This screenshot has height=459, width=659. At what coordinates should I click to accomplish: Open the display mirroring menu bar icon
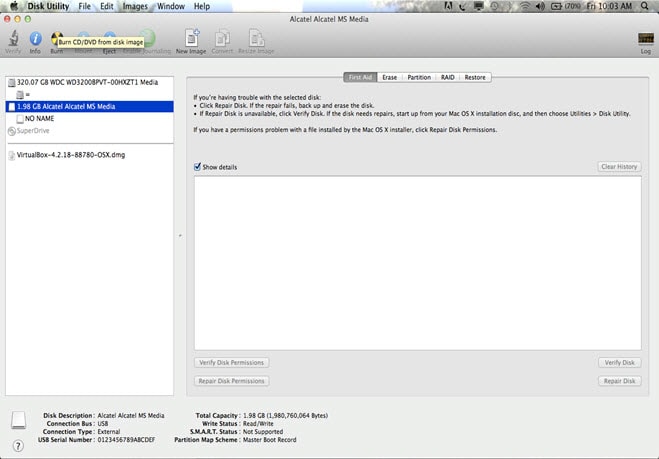478,6
